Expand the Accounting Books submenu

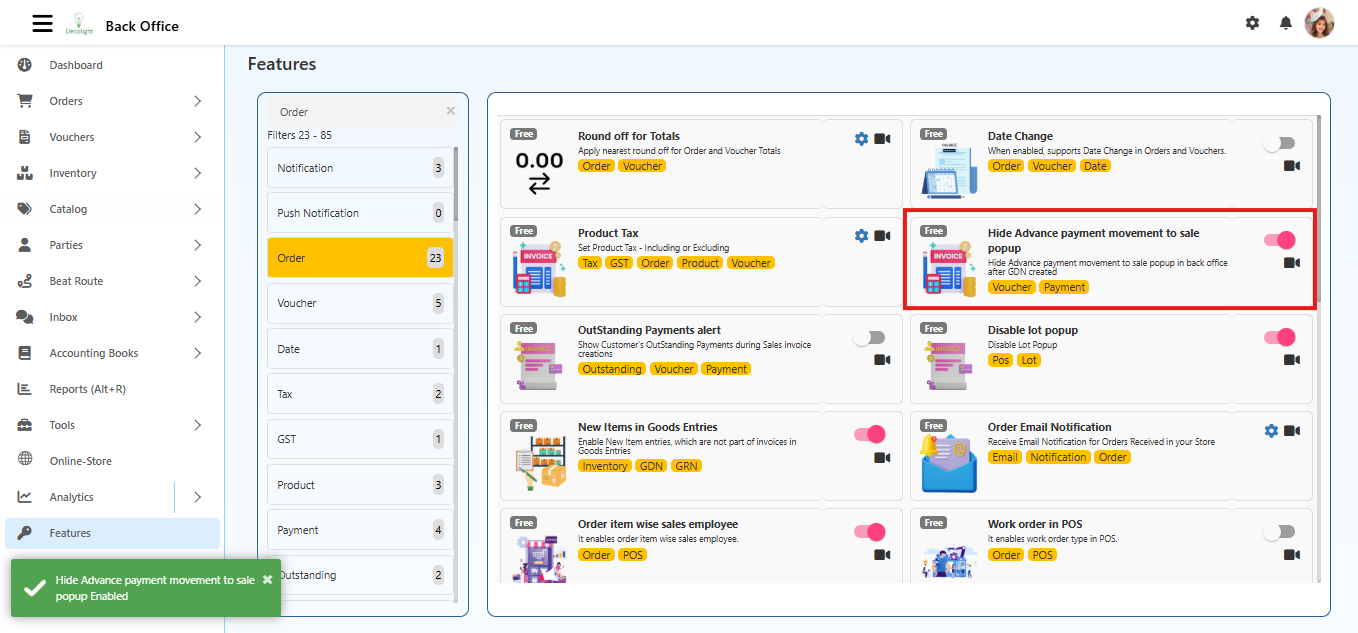coord(197,353)
